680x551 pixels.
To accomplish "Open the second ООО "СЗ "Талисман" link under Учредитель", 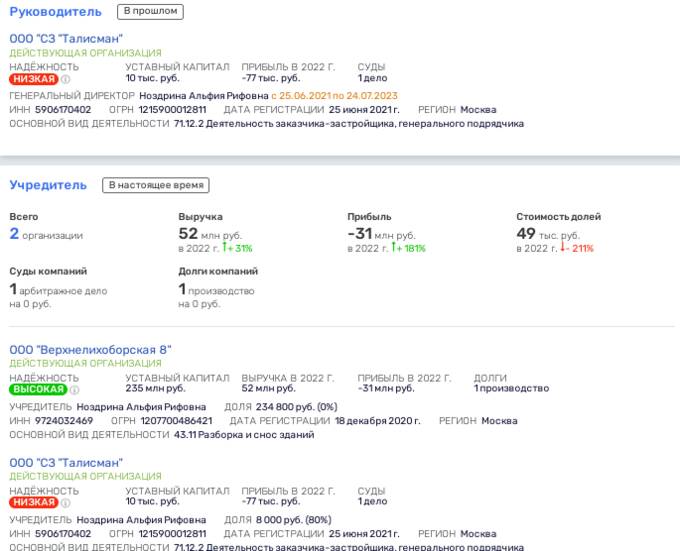I will (66, 463).
